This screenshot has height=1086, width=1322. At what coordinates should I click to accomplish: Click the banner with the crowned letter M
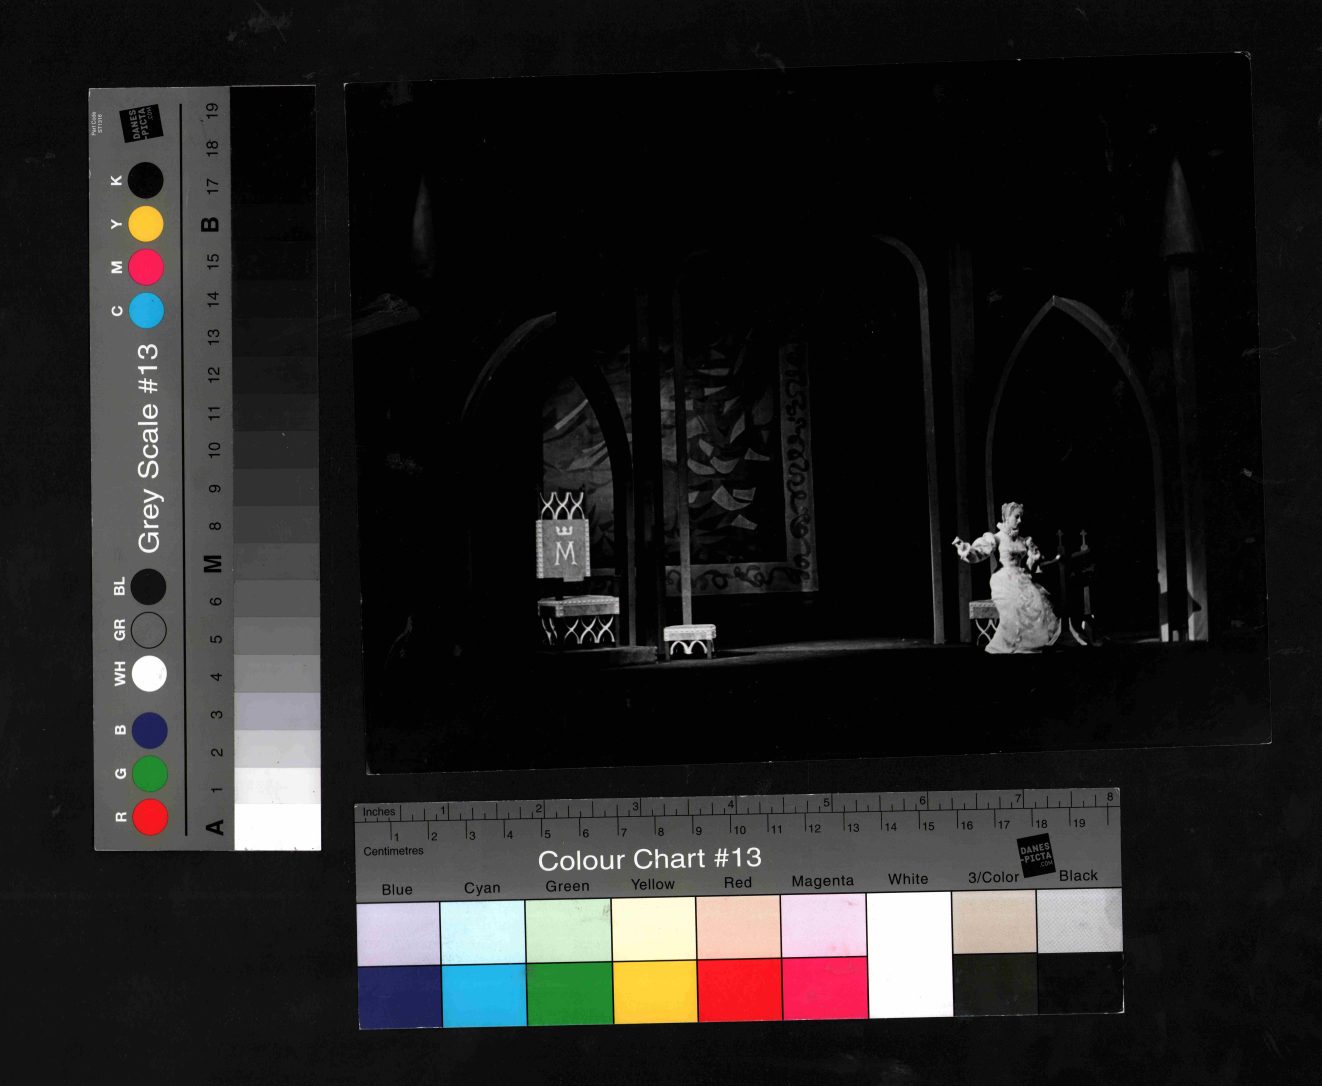[563, 549]
